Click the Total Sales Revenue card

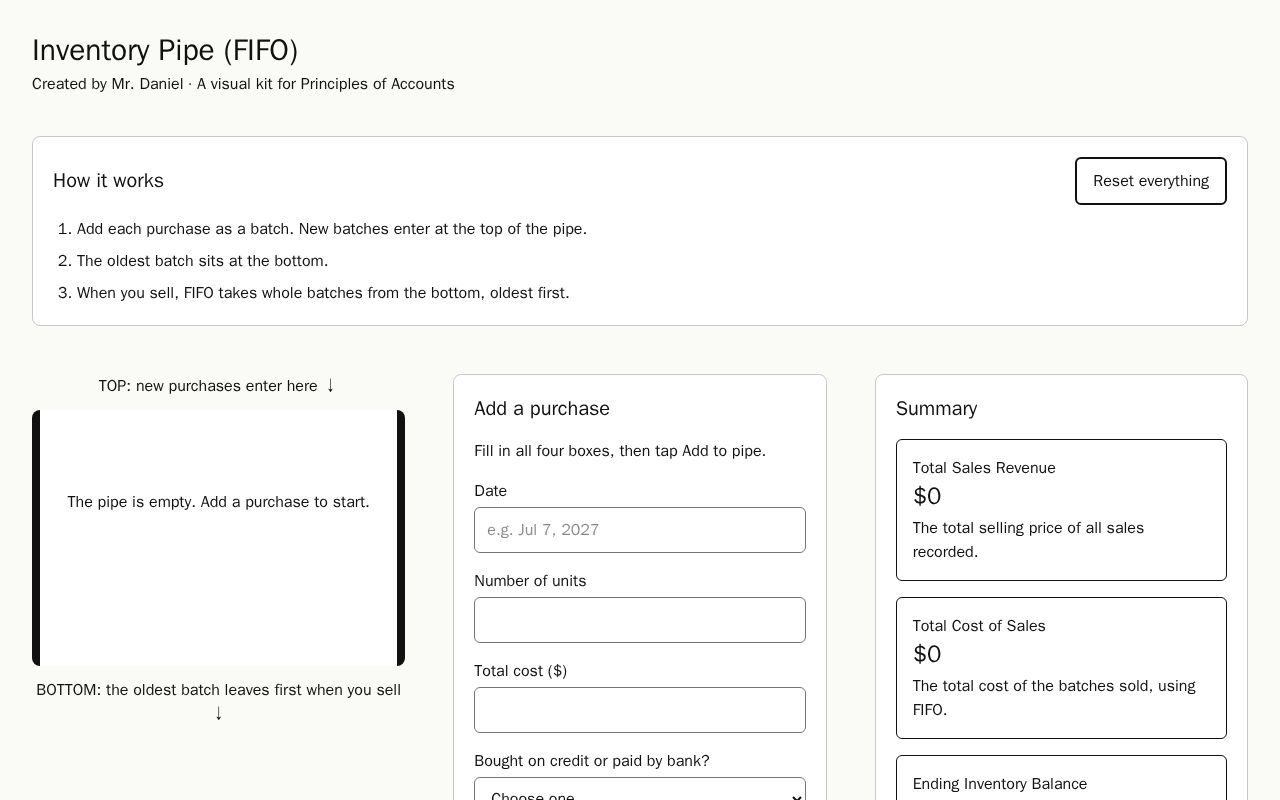1061,510
